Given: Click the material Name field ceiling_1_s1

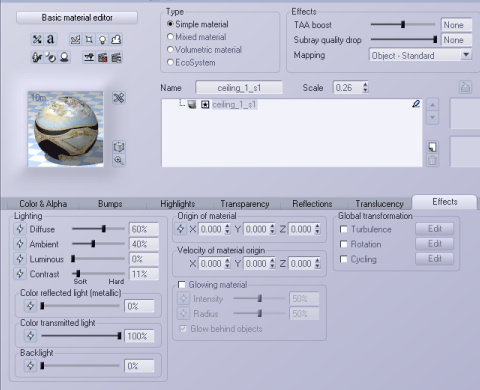Looking at the screenshot, I should pyautogui.click(x=239, y=88).
